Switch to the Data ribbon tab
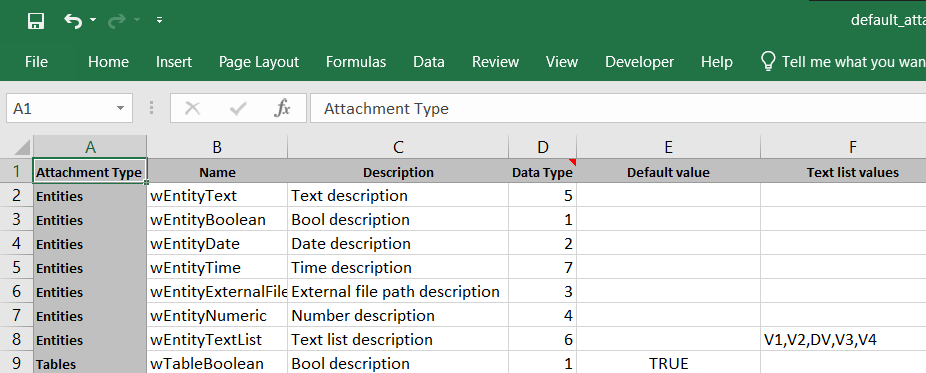The width and height of the screenshot is (926, 373). (x=429, y=62)
